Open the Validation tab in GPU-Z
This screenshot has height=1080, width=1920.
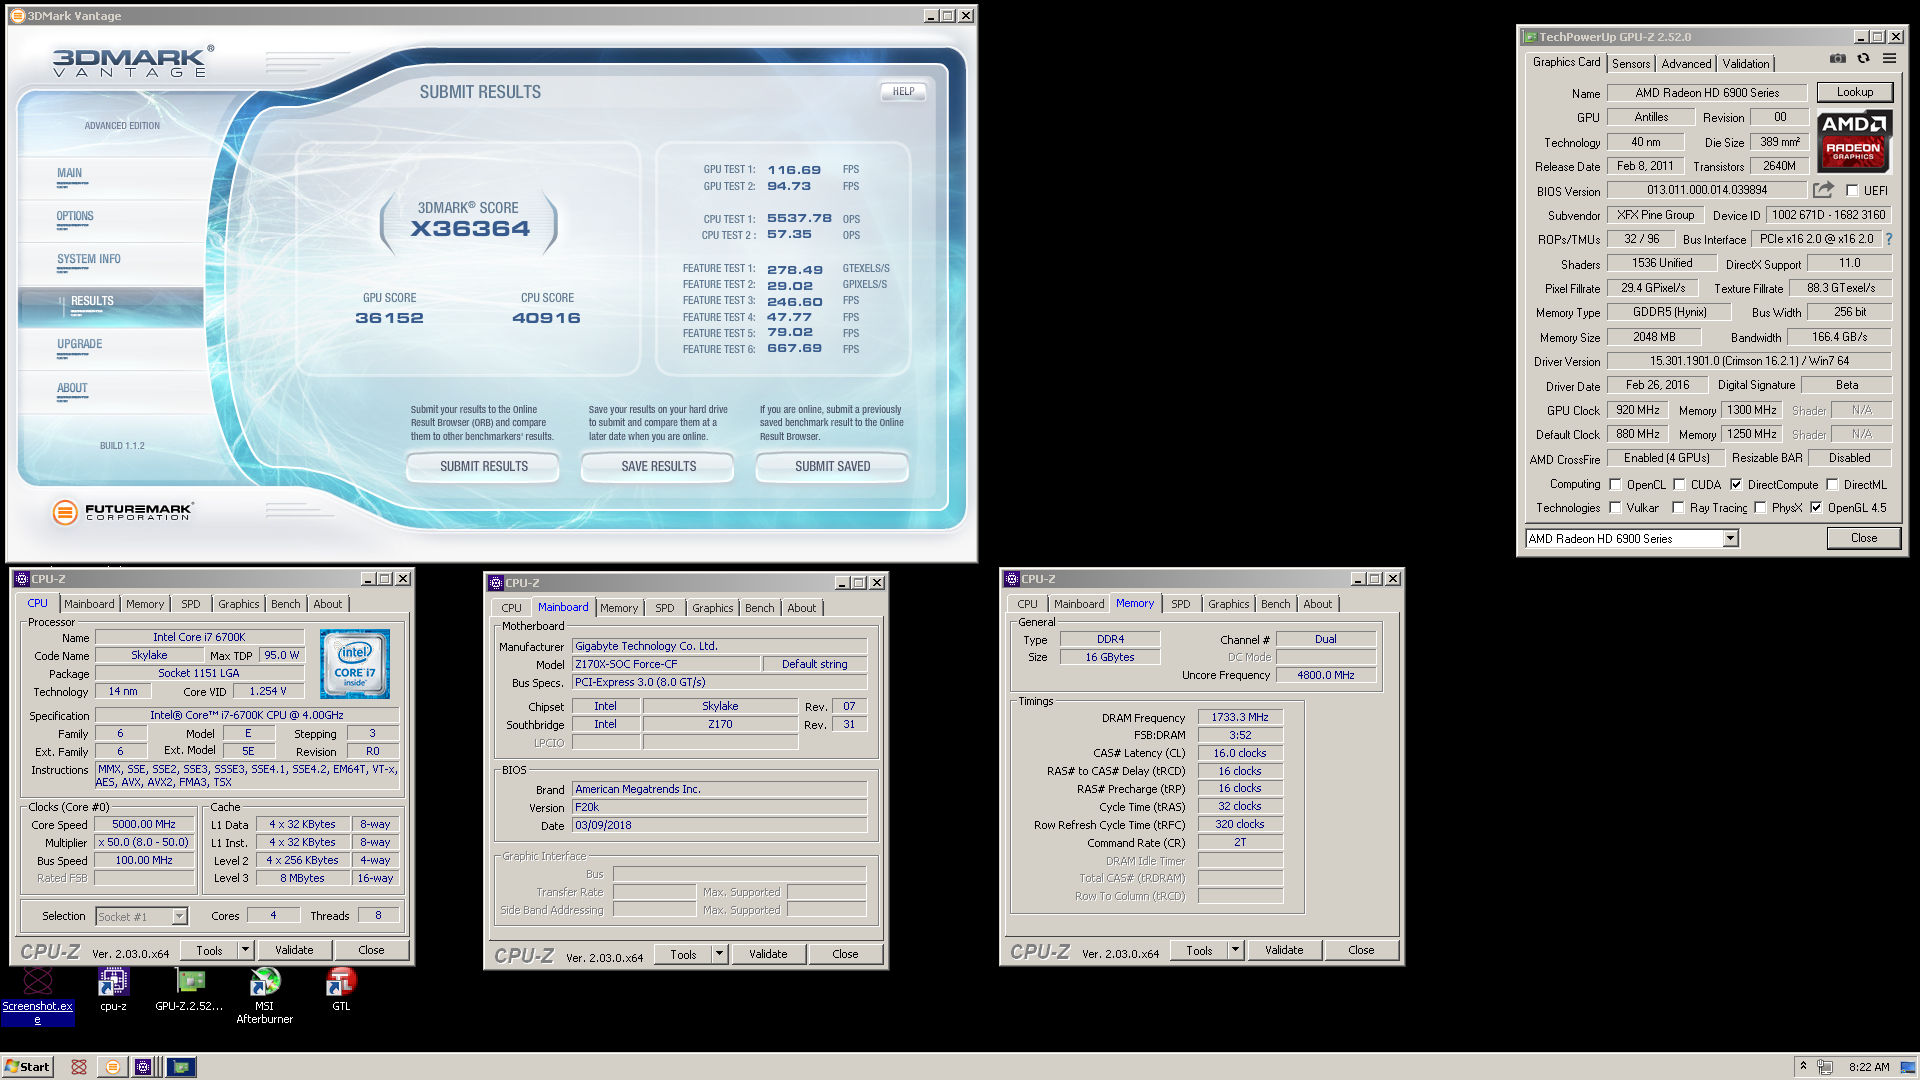click(x=1746, y=64)
